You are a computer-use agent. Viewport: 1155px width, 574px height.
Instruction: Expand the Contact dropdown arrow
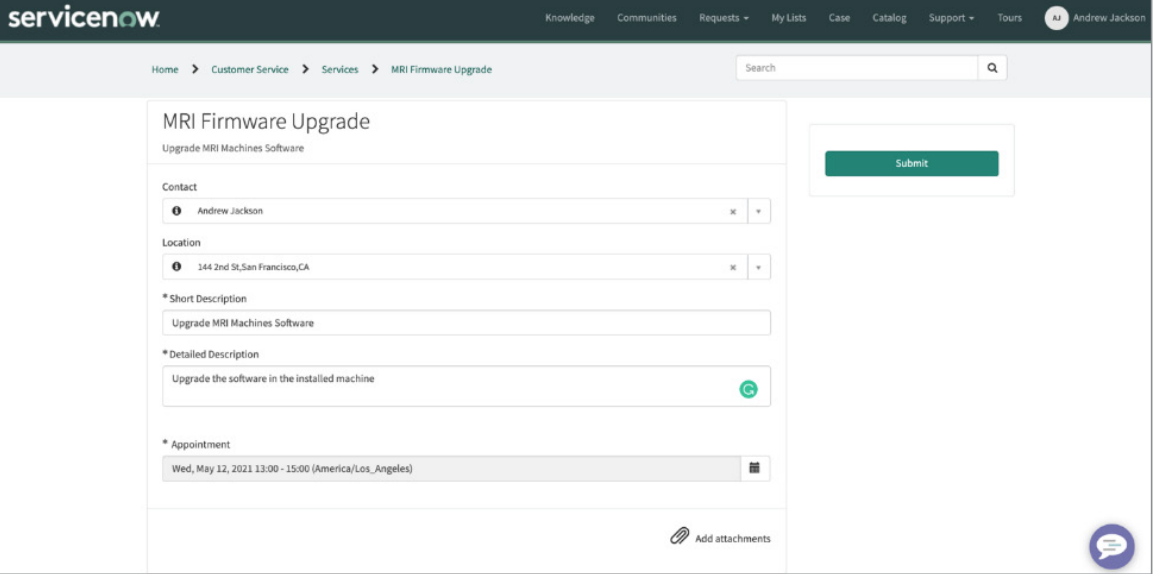[x=758, y=212]
